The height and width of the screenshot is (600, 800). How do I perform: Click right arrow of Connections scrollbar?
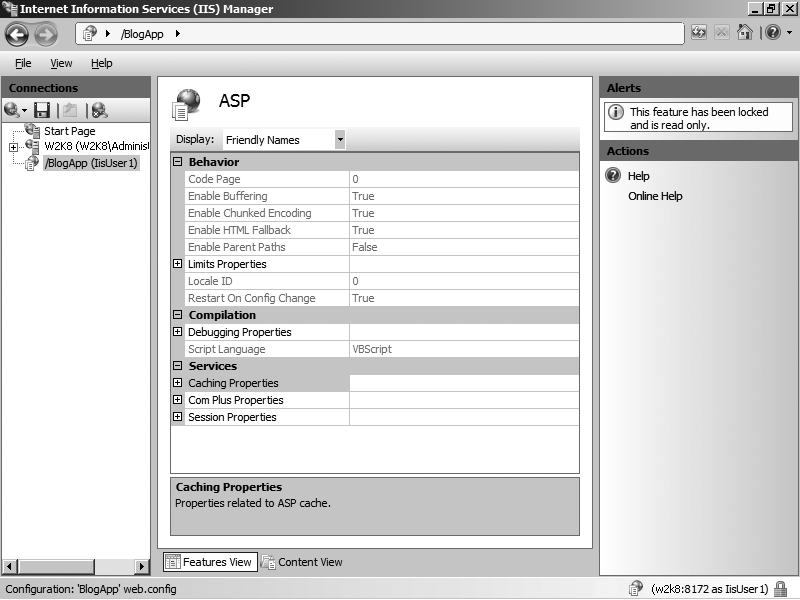click(x=142, y=566)
